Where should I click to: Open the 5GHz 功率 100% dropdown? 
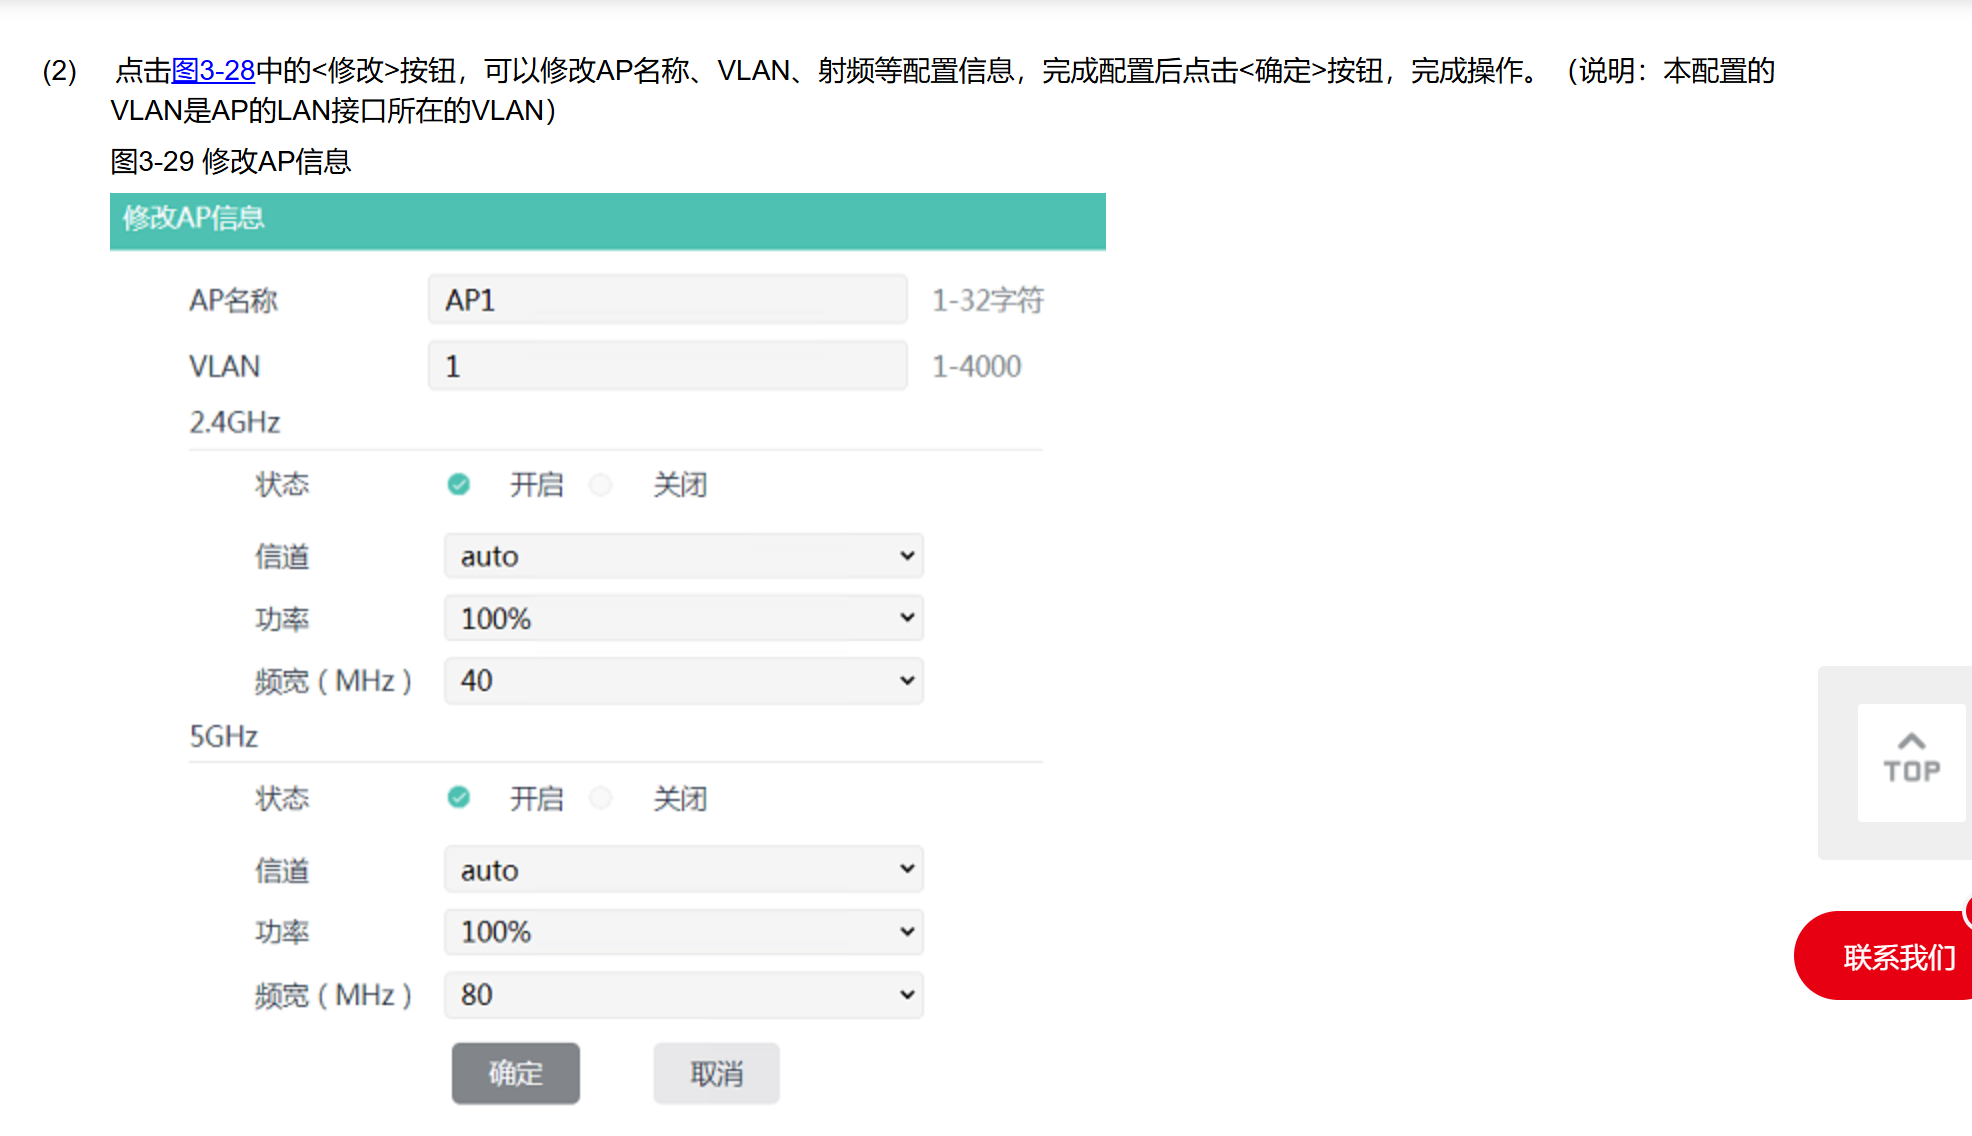pyautogui.click(x=684, y=932)
